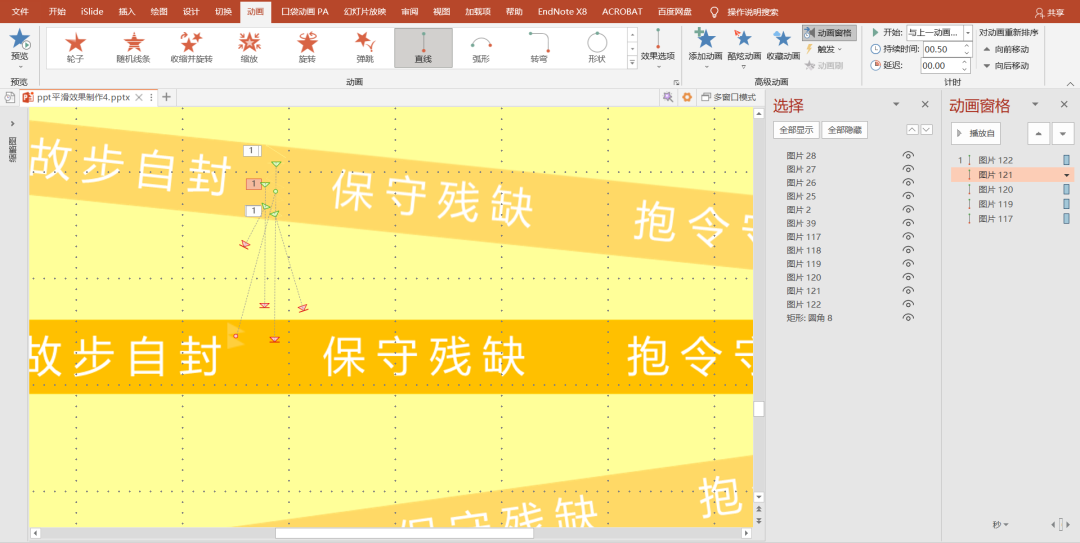The image size is (1080, 543).
Task: Select the 直线 (Line) motion path
Action: (423, 48)
